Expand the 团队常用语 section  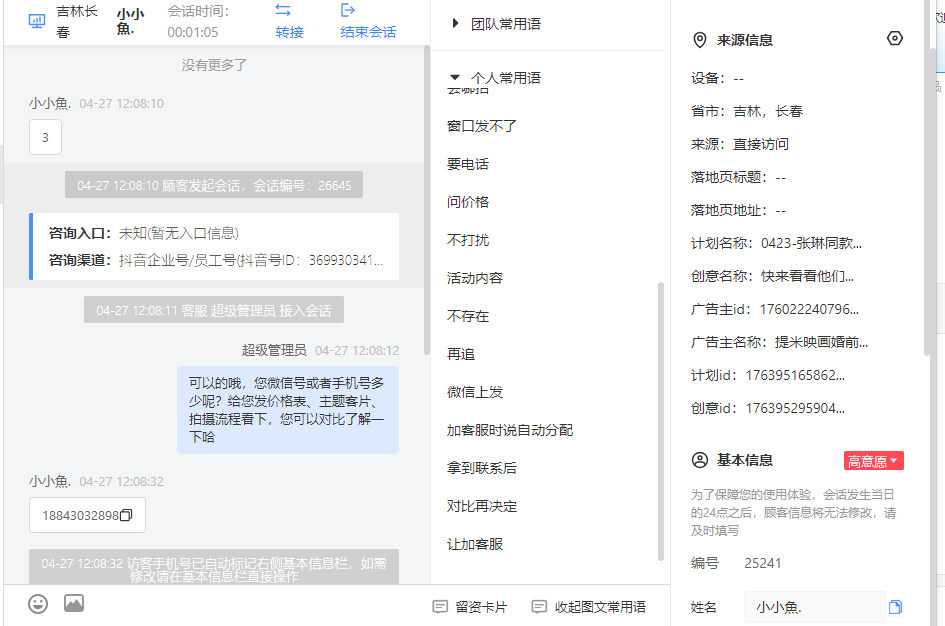(456, 23)
